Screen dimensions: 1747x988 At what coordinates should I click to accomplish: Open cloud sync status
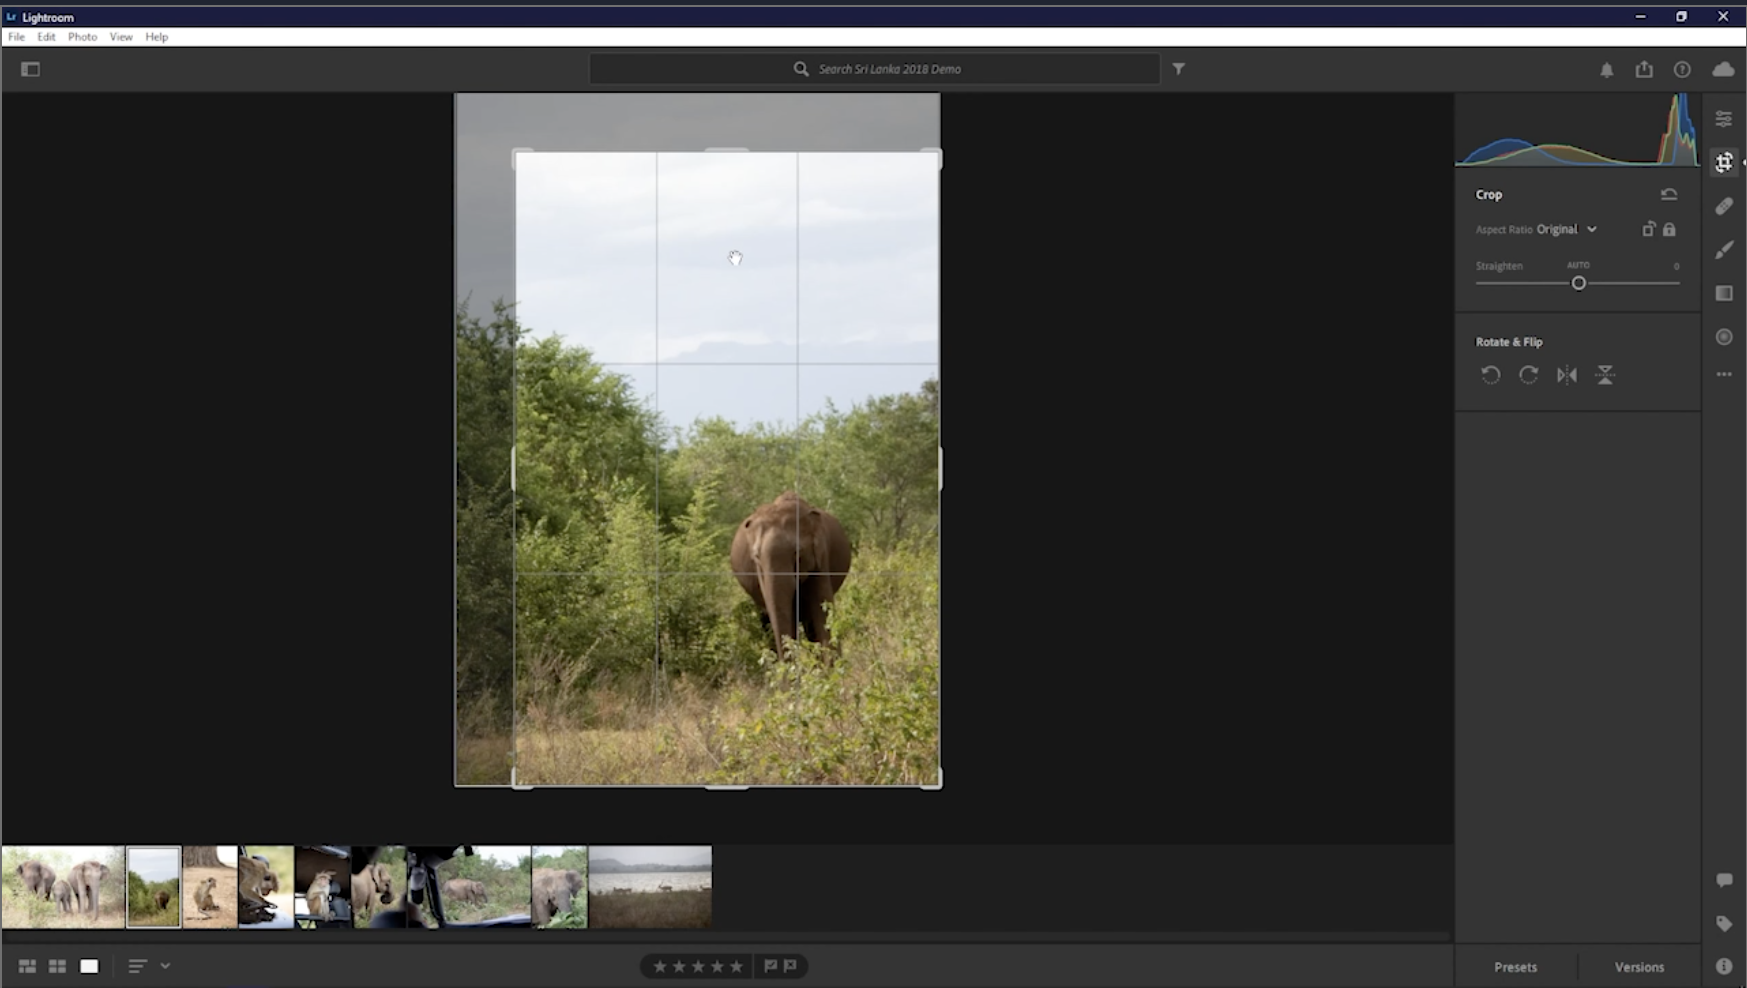1722,69
